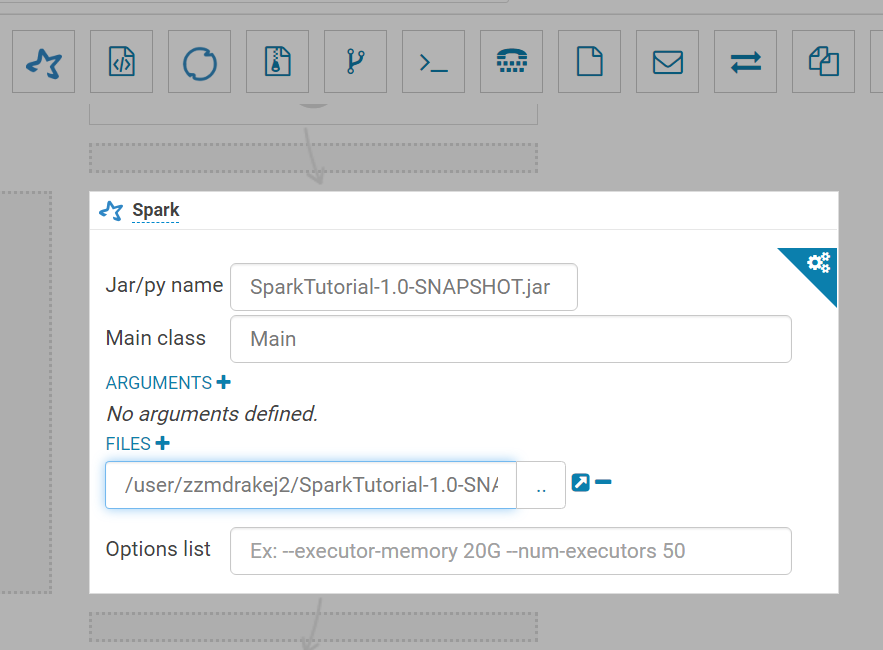Edit the file path input field
The height and width of the screenshot is (650, 883).
click(x=311, y=485)
